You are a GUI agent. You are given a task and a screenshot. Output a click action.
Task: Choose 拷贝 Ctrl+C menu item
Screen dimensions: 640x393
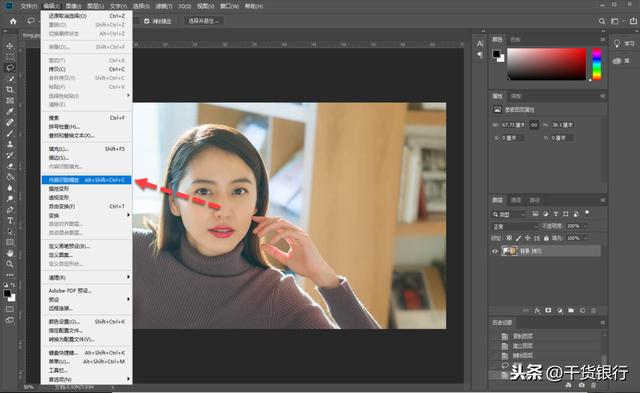tap(87, 69)
